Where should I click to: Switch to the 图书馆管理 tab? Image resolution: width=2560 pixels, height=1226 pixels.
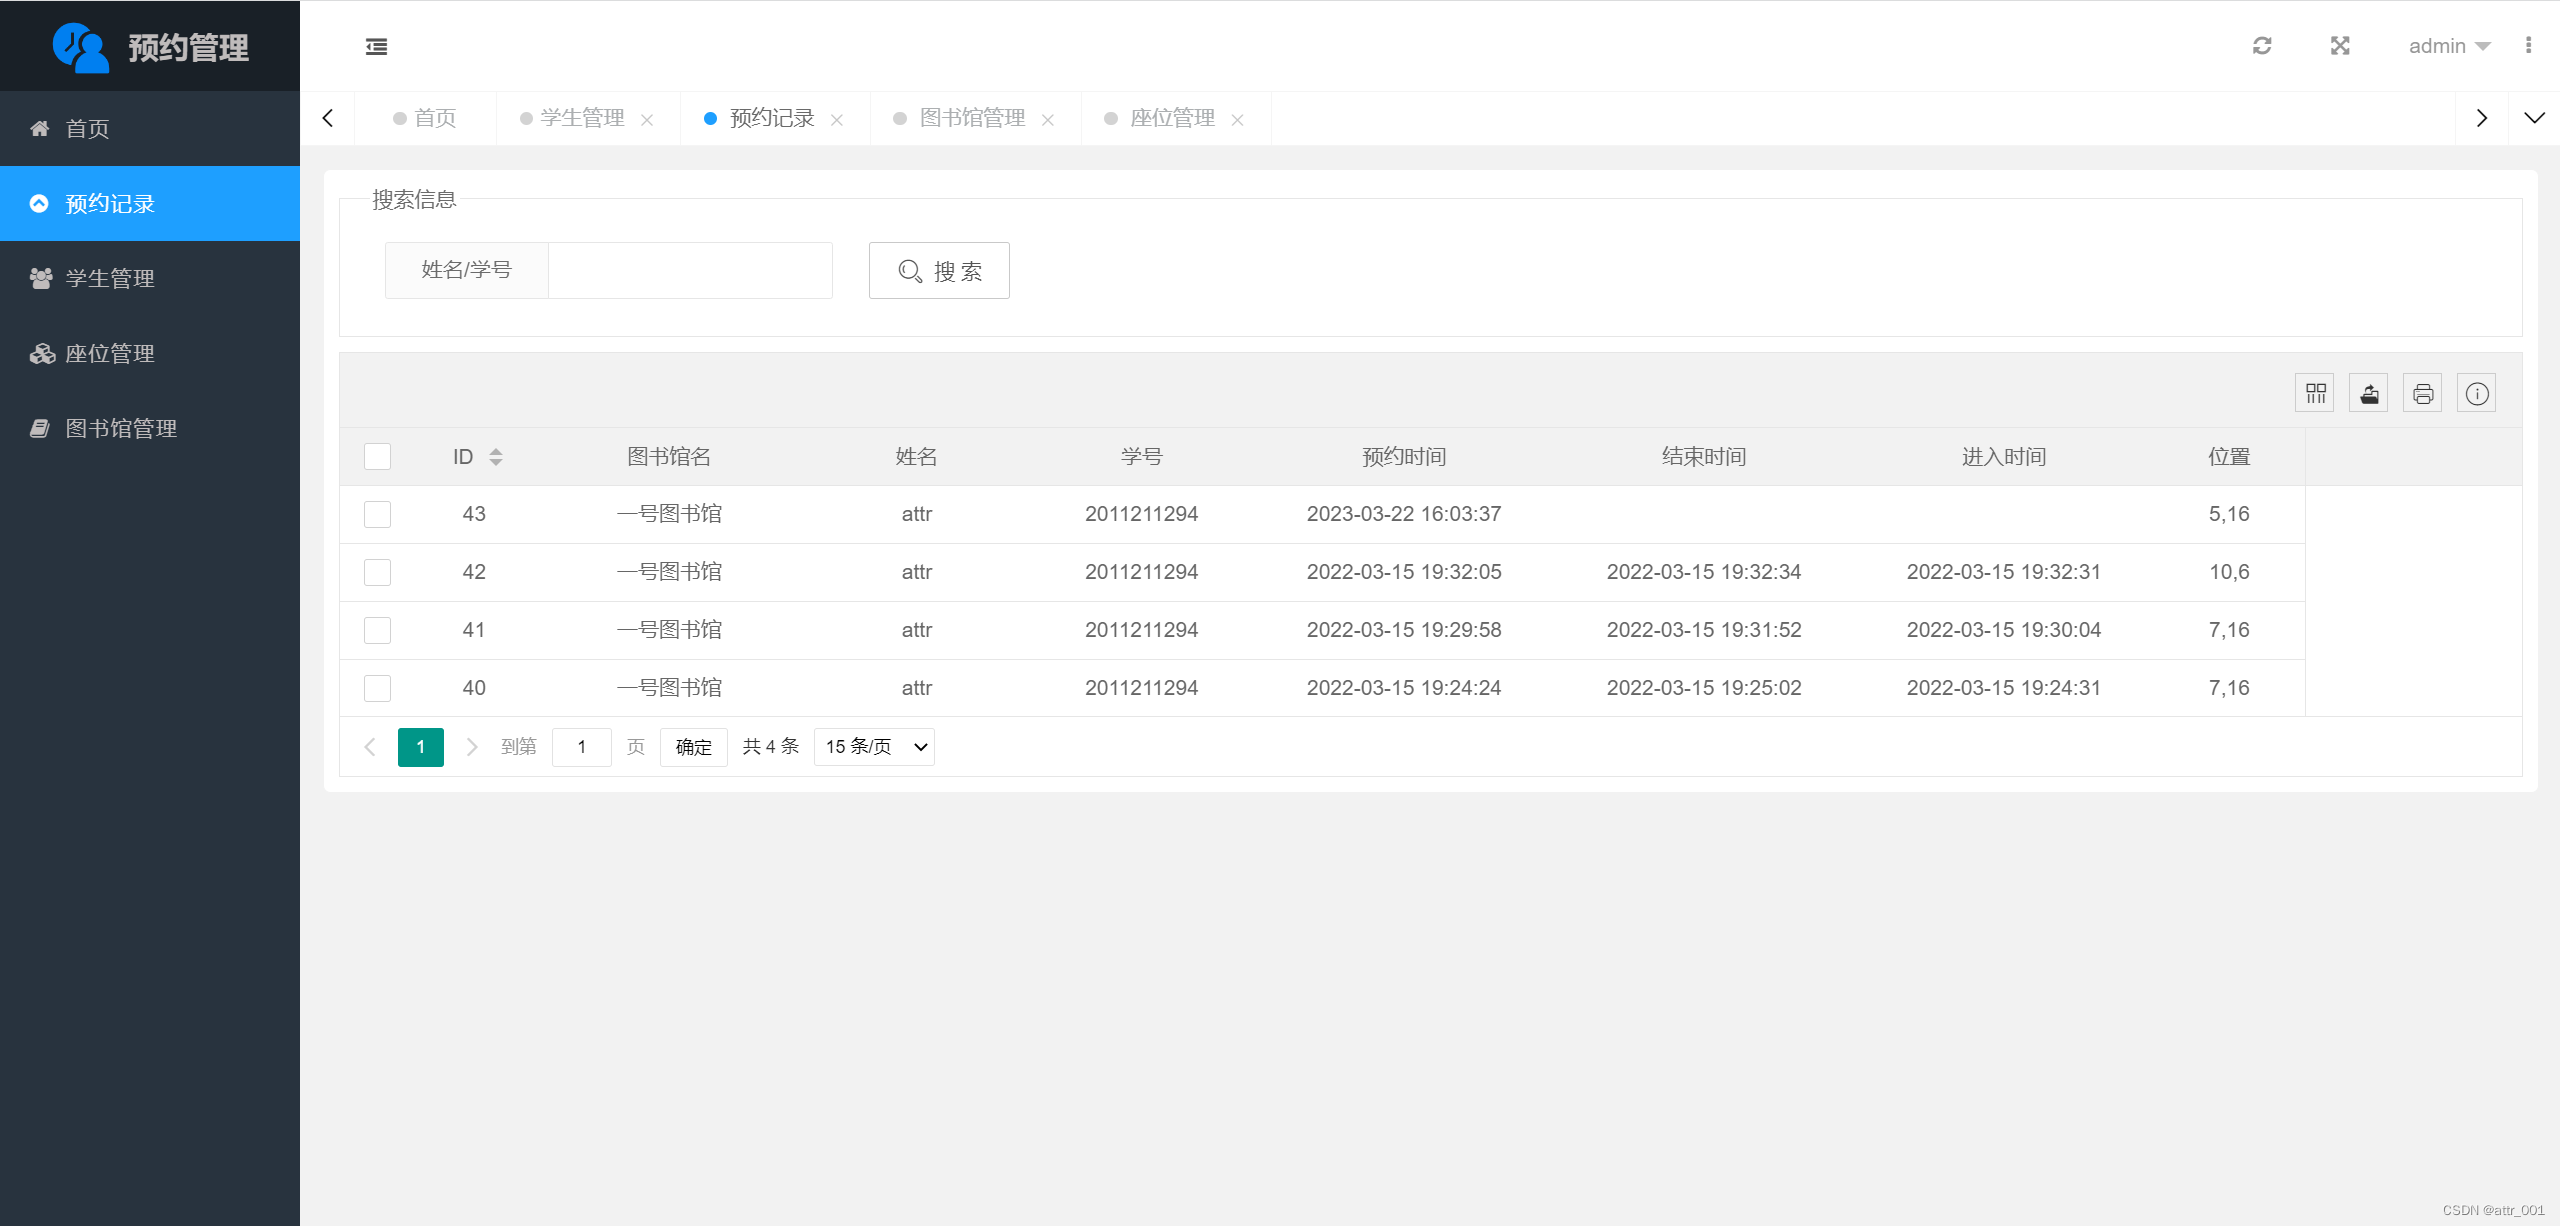click(x=971, y=118)
